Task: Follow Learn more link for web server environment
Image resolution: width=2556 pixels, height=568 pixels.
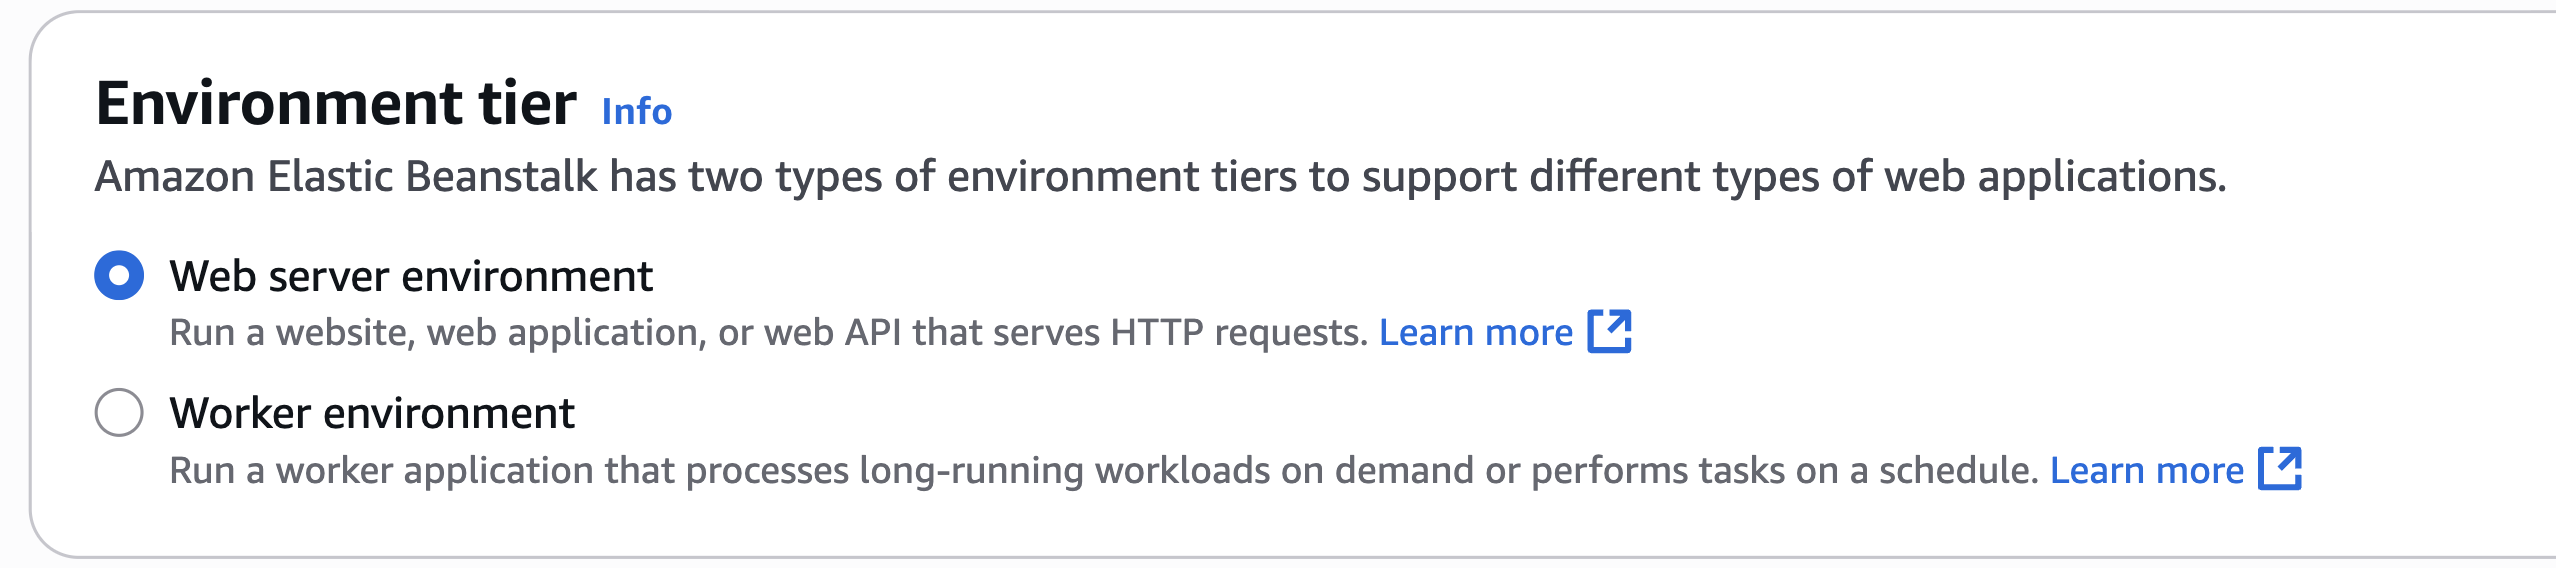Action: 1476,332
